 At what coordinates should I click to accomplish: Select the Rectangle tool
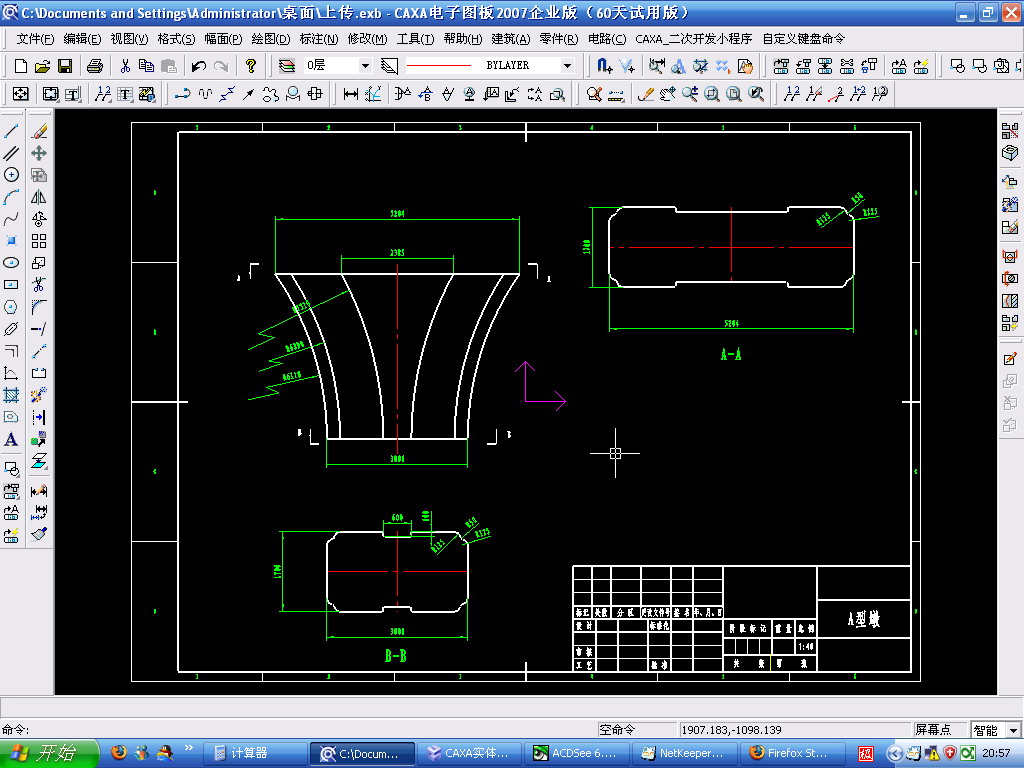coord(11,285)
